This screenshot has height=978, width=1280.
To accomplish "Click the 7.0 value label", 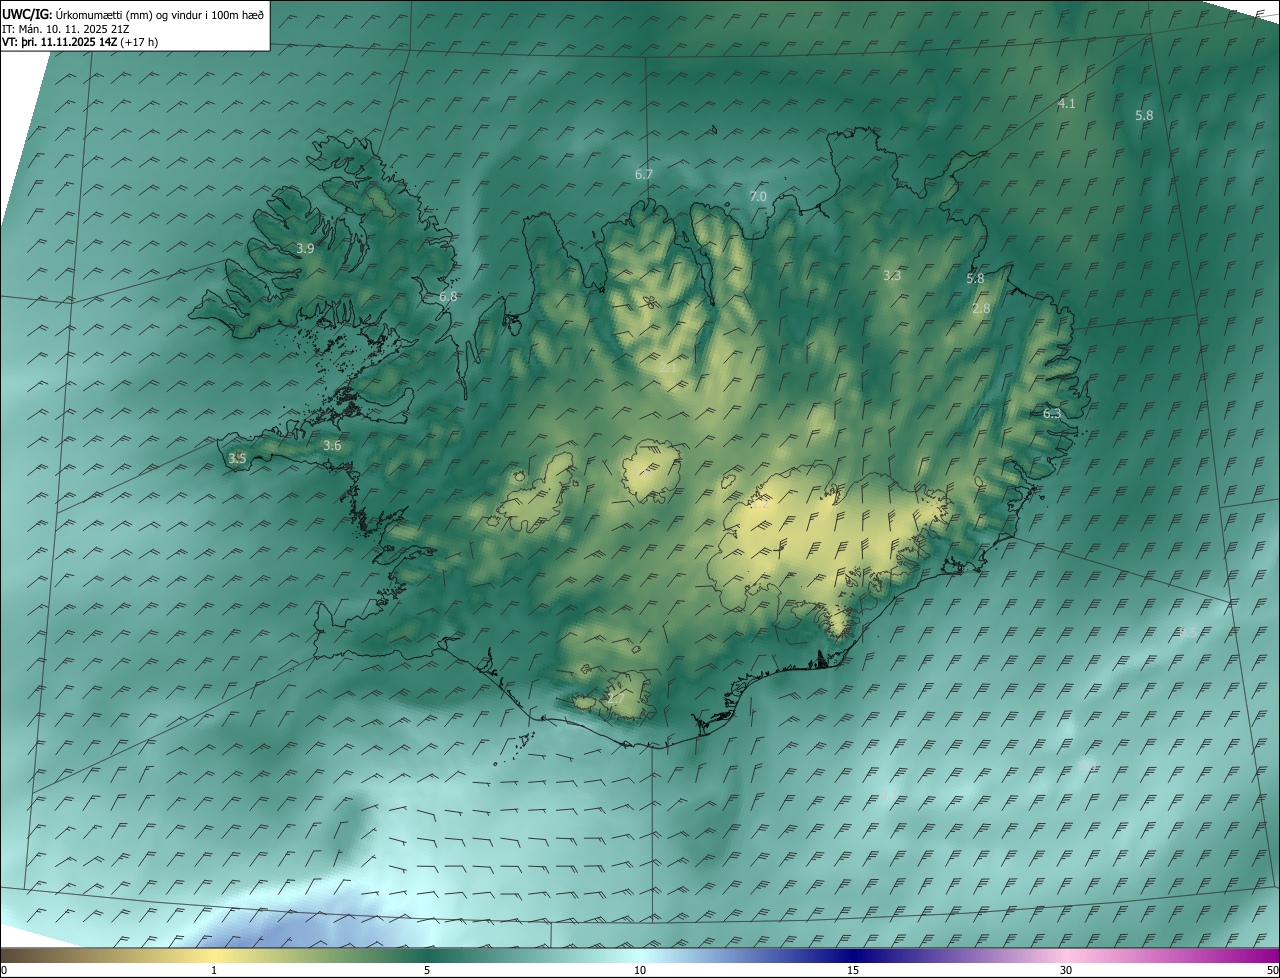I will pyautogui.click(x=758, y=196).
